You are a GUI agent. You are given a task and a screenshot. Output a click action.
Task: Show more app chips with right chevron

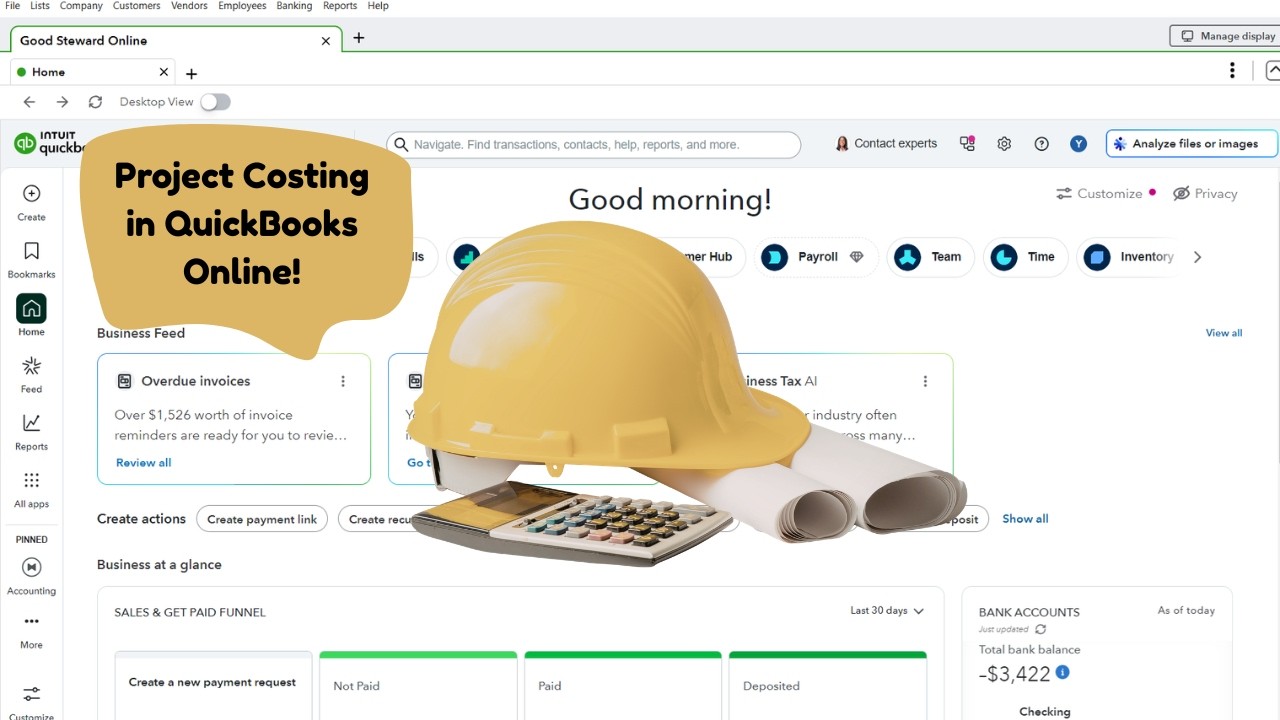point(1197,257)
